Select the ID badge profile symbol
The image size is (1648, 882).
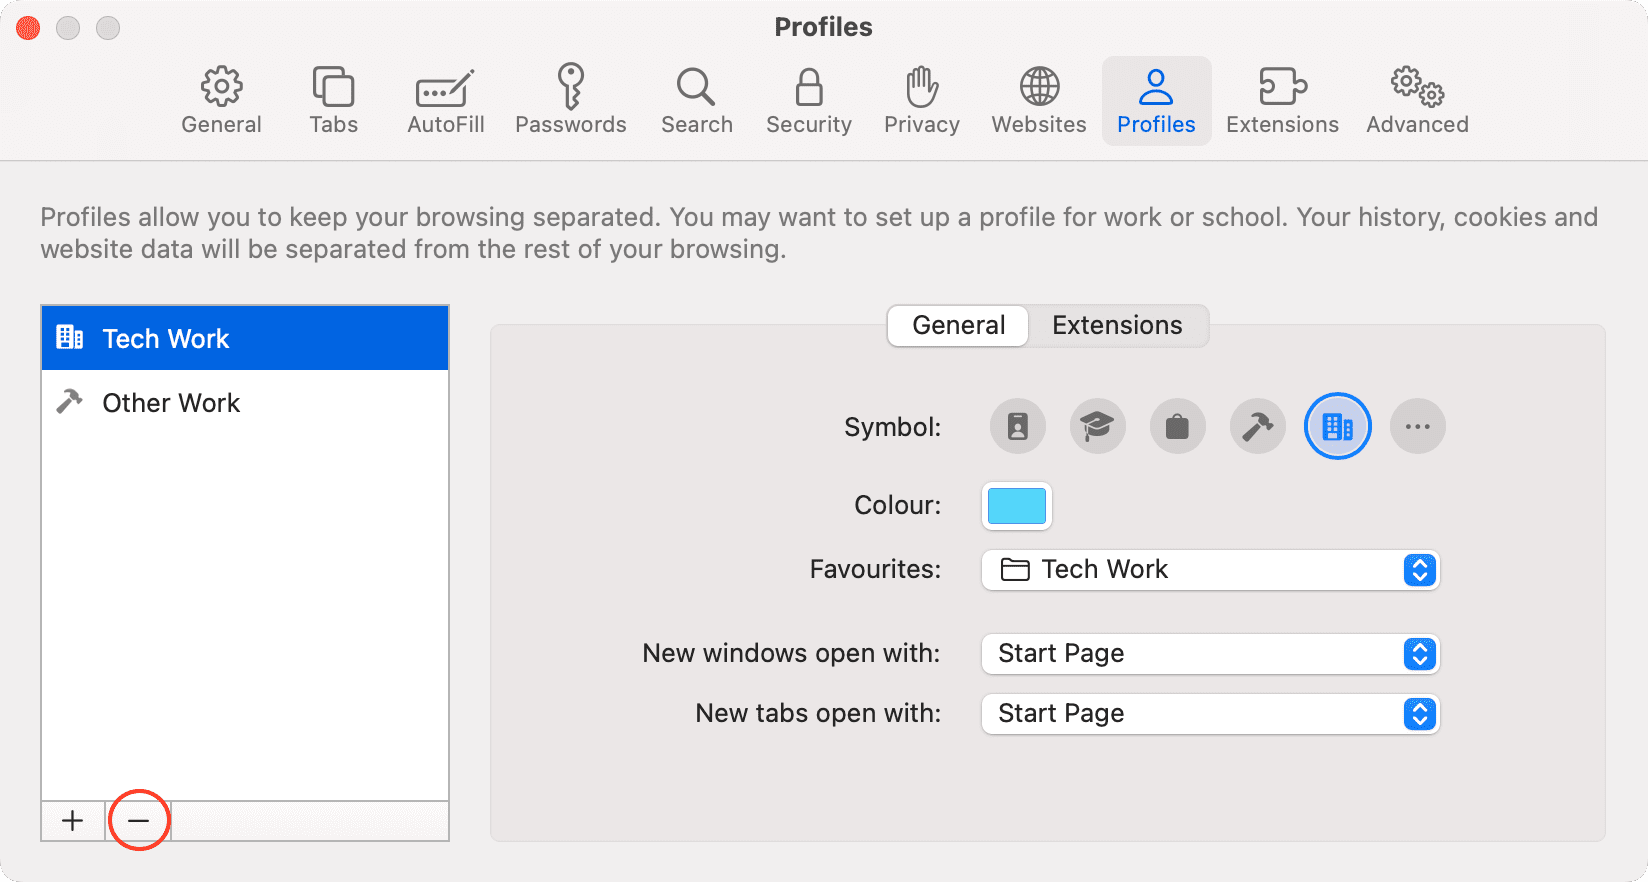tap(1017, 427)
